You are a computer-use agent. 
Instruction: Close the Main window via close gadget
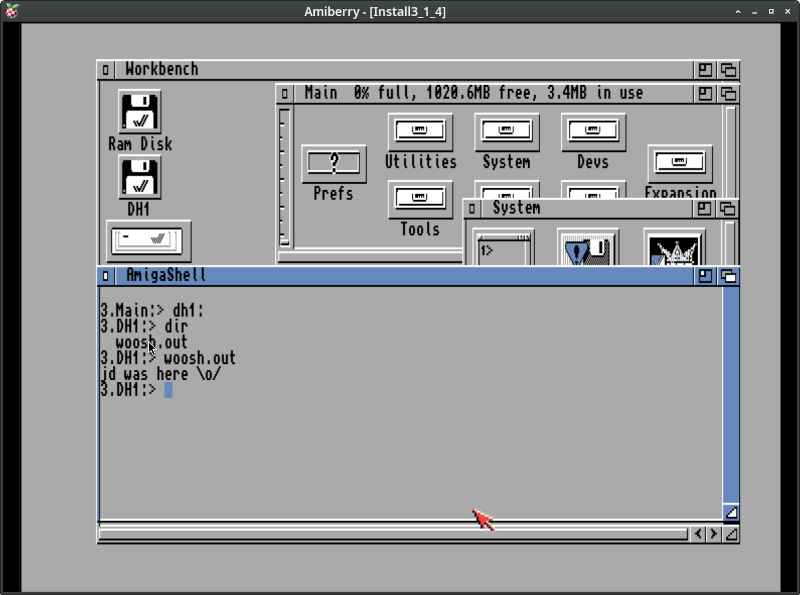(285, 94)
